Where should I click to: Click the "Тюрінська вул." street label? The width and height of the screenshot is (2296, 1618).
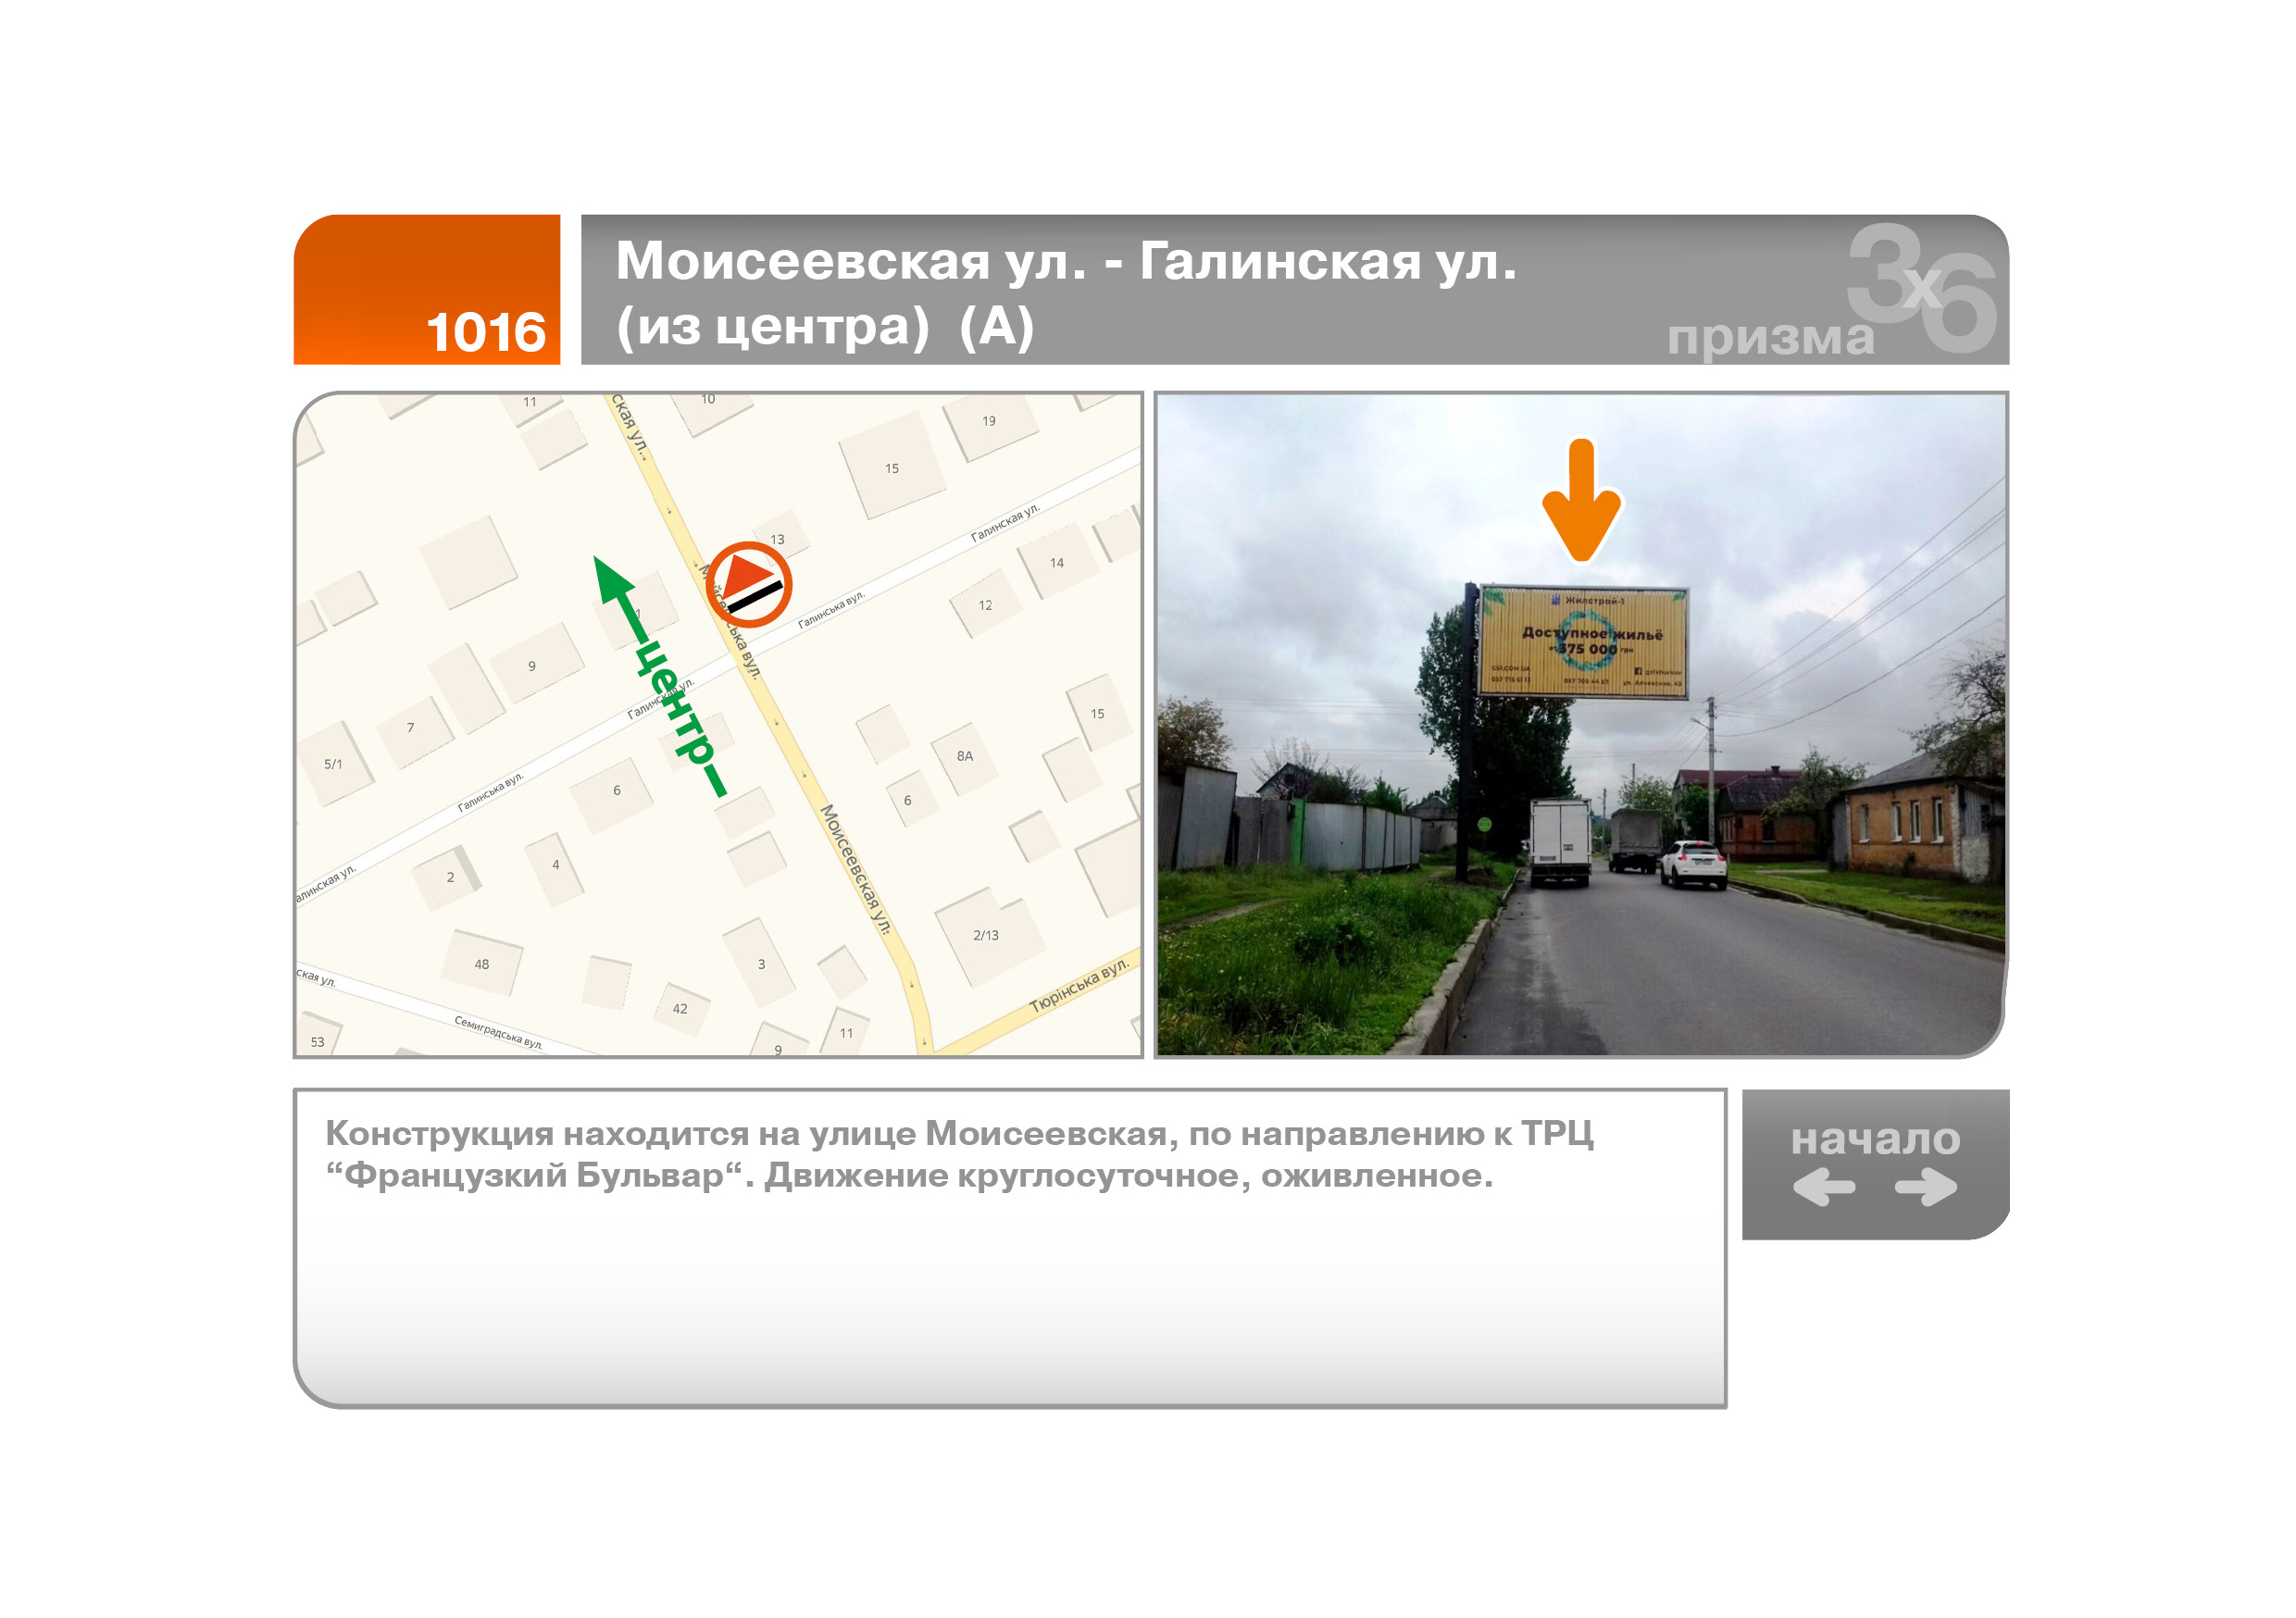pos(1080,986)
